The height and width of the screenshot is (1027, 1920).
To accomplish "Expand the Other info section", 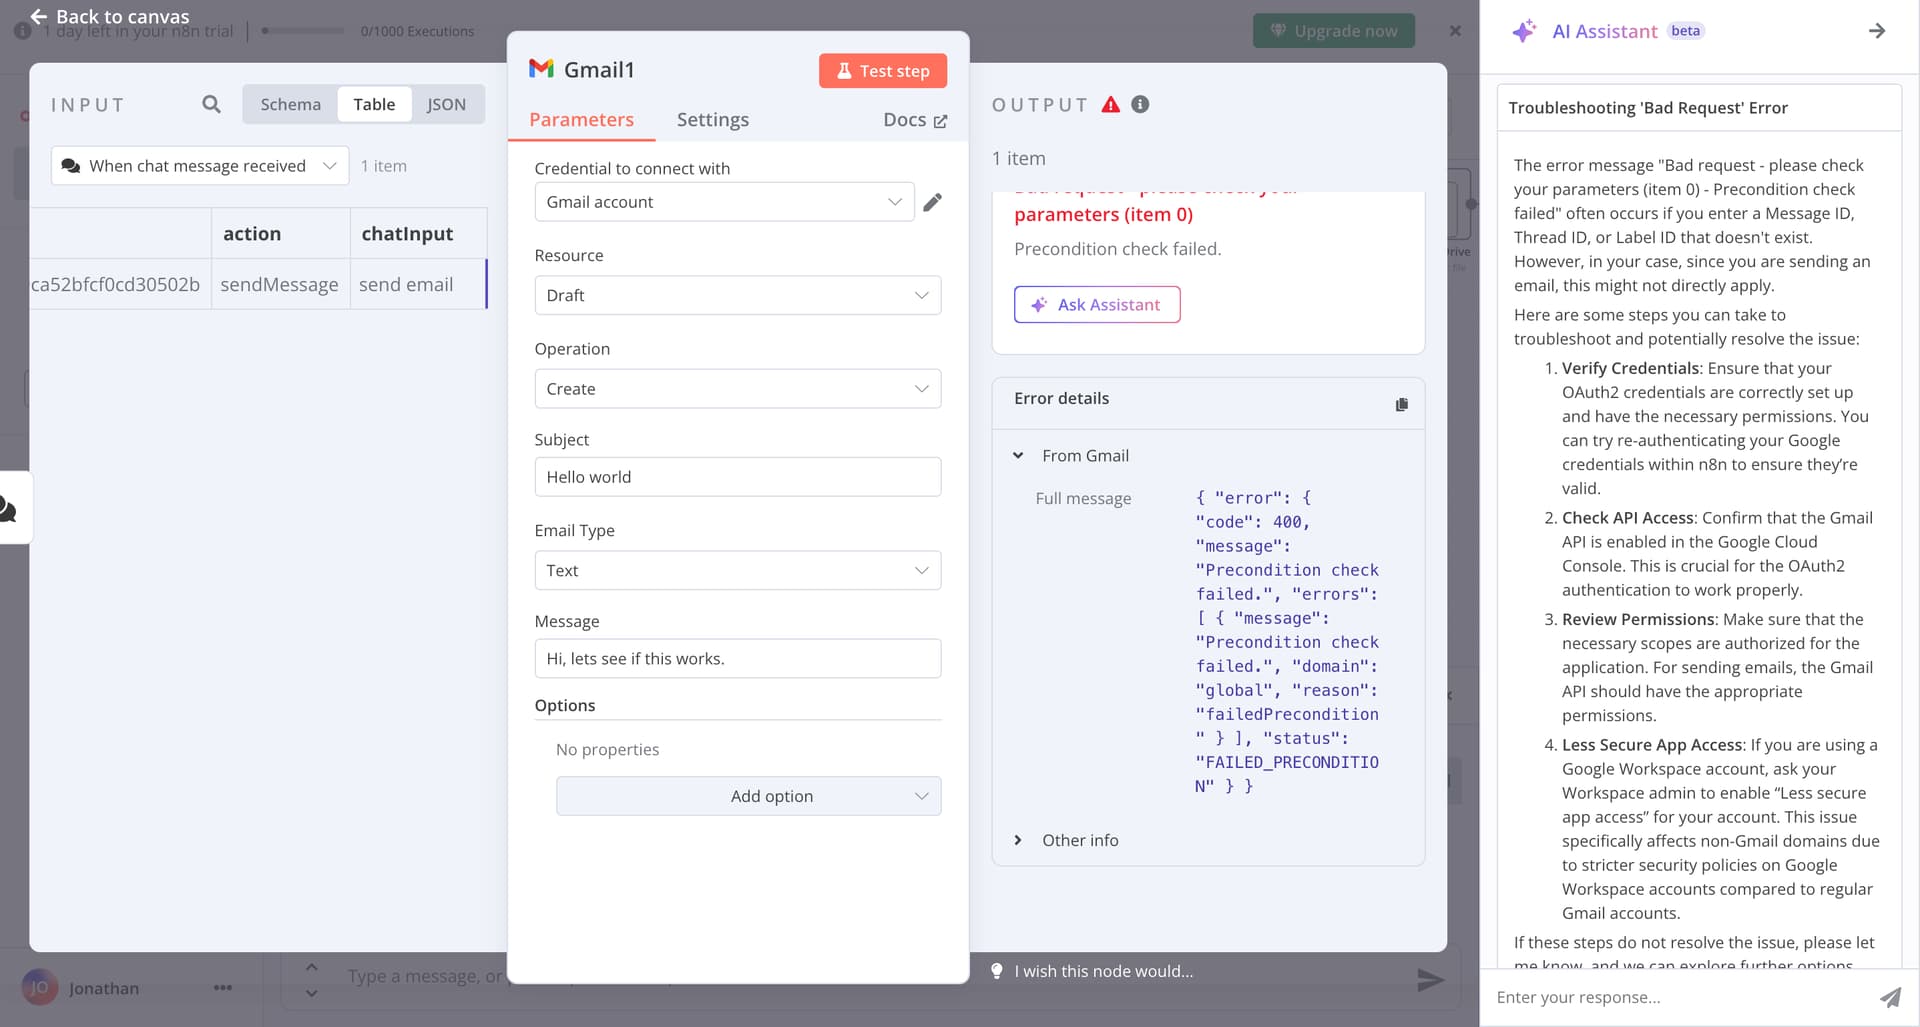I will tap(1018, 840).
